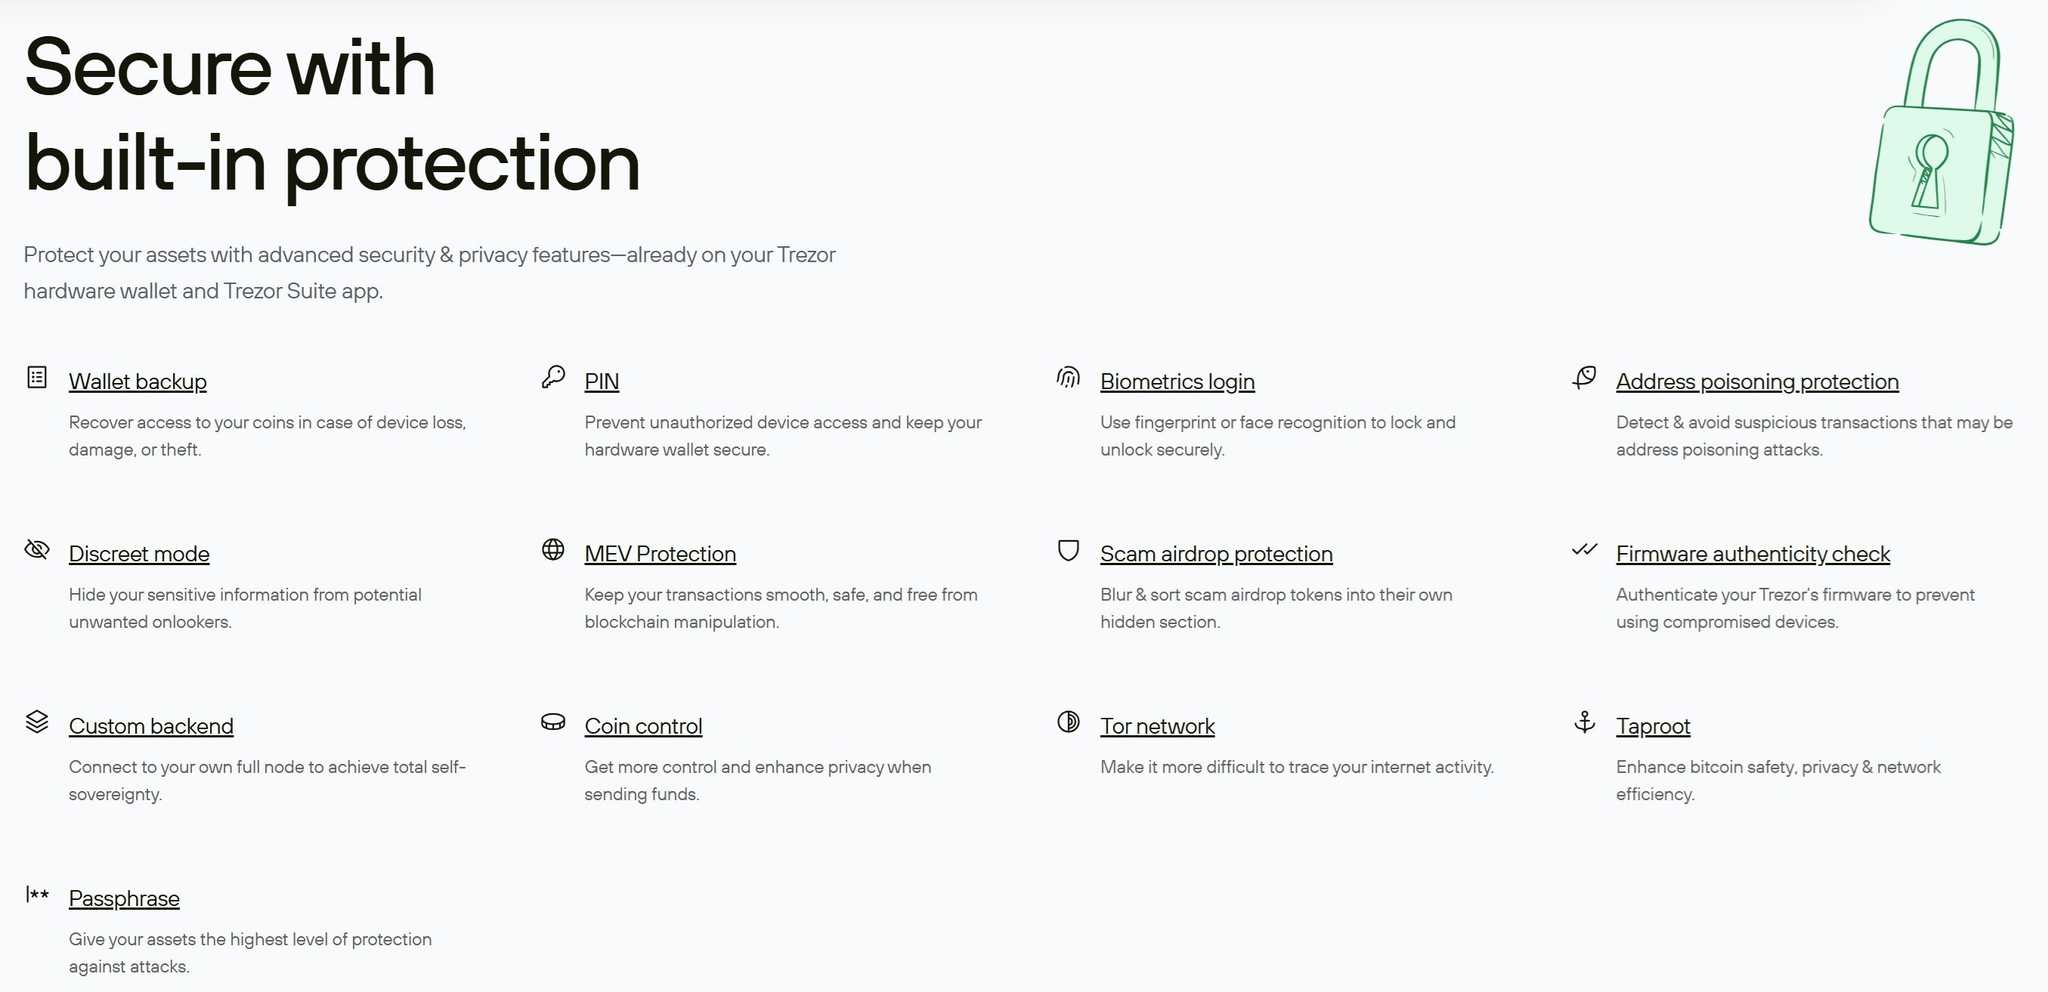Click the Coin control coin icon
2048x992 pixels.
(553, 722)
